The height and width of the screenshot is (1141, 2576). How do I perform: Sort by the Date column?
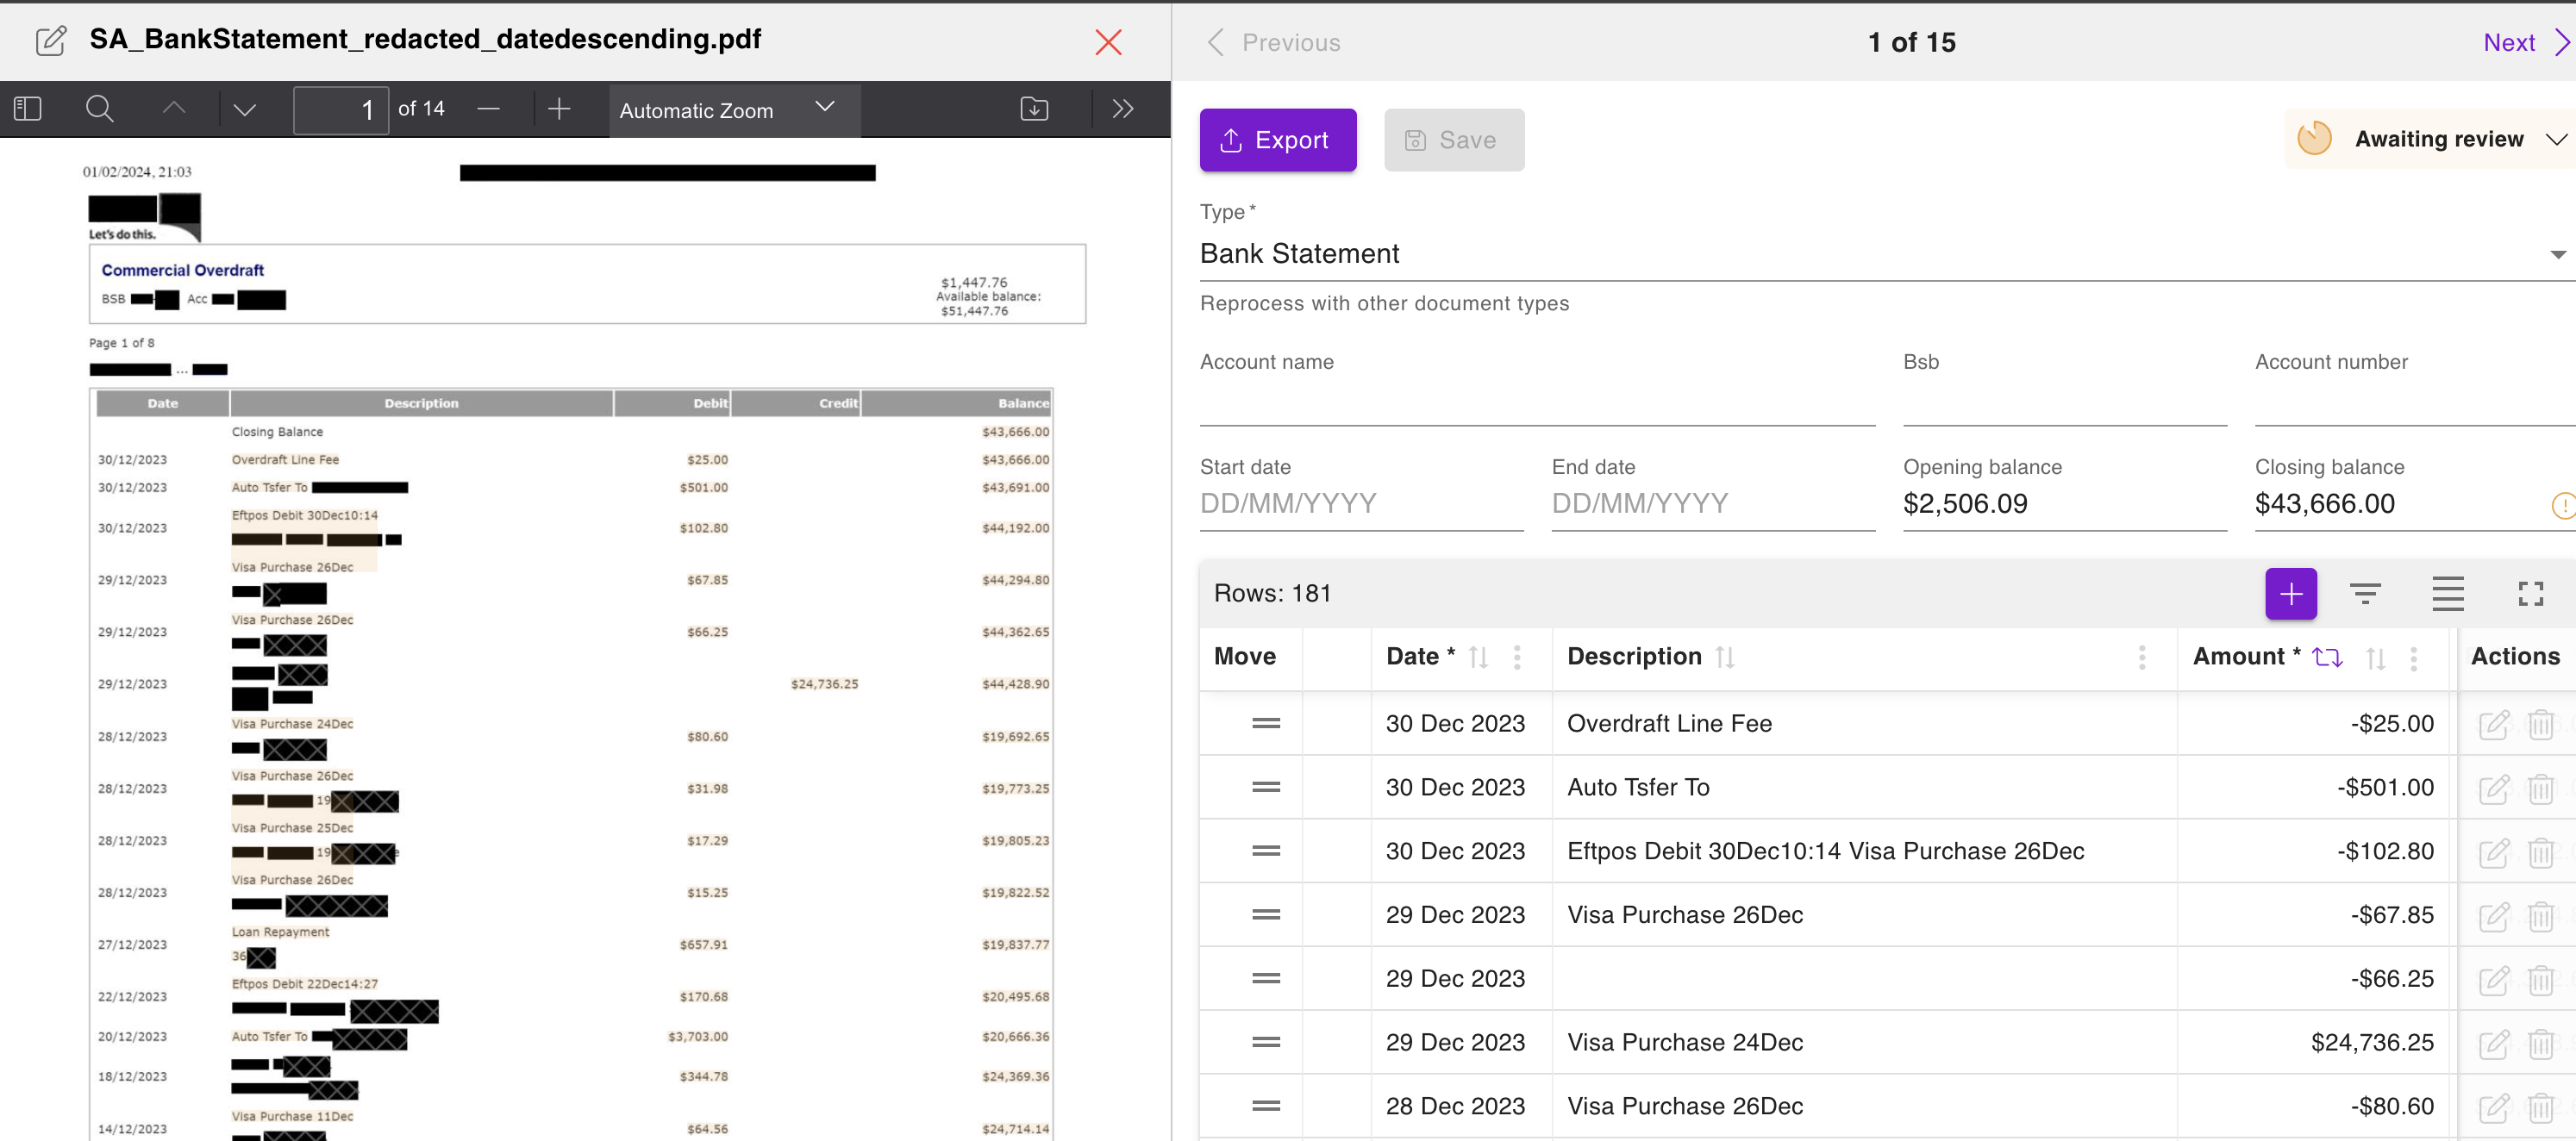[x=1478, y=658]
